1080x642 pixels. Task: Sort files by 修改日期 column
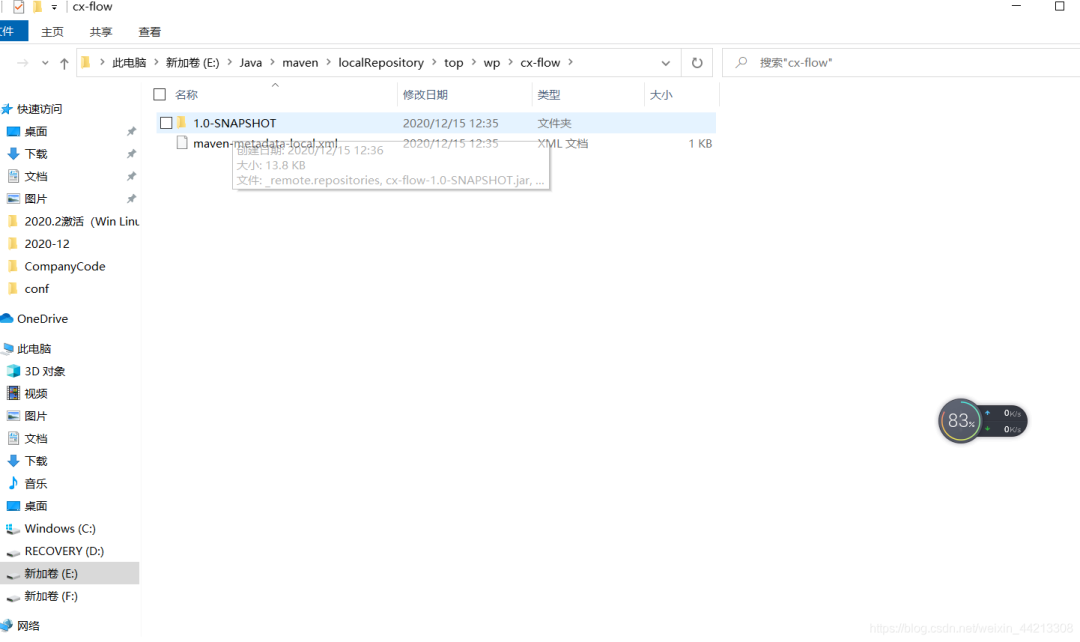[x=425, y=95]
